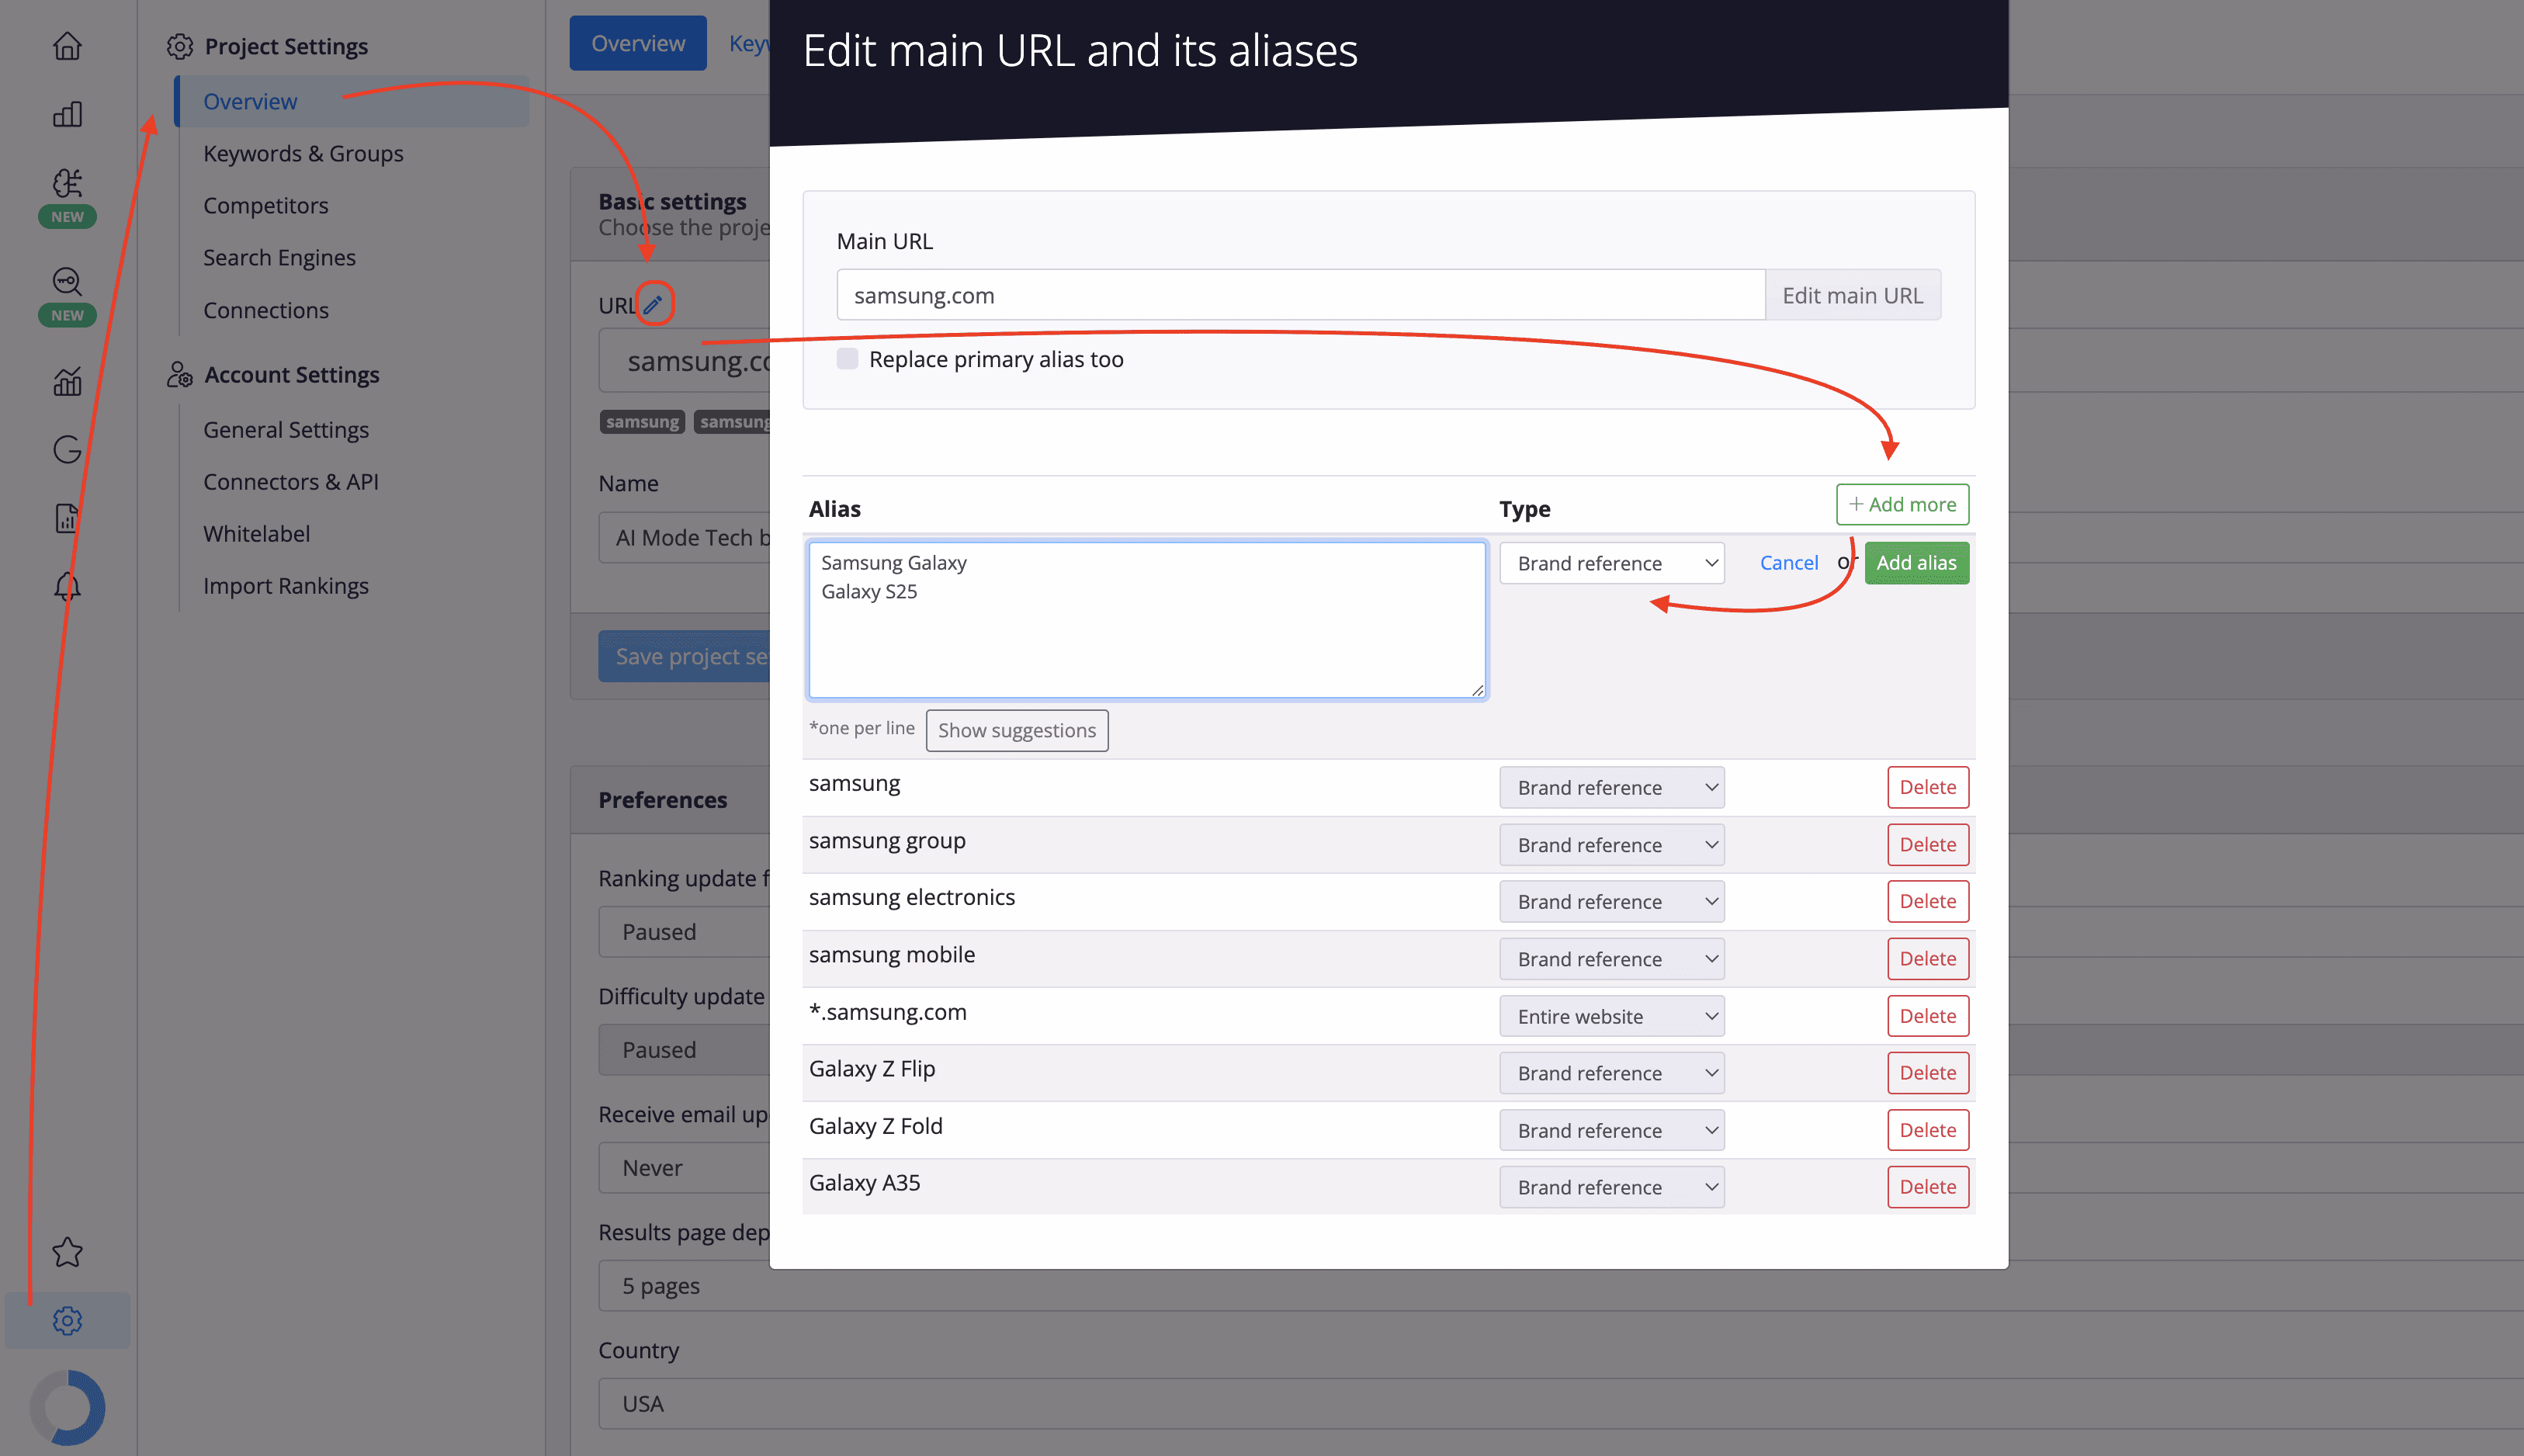
Task: Check the Replace primary alias too checkbox
Action: point(847,358)
